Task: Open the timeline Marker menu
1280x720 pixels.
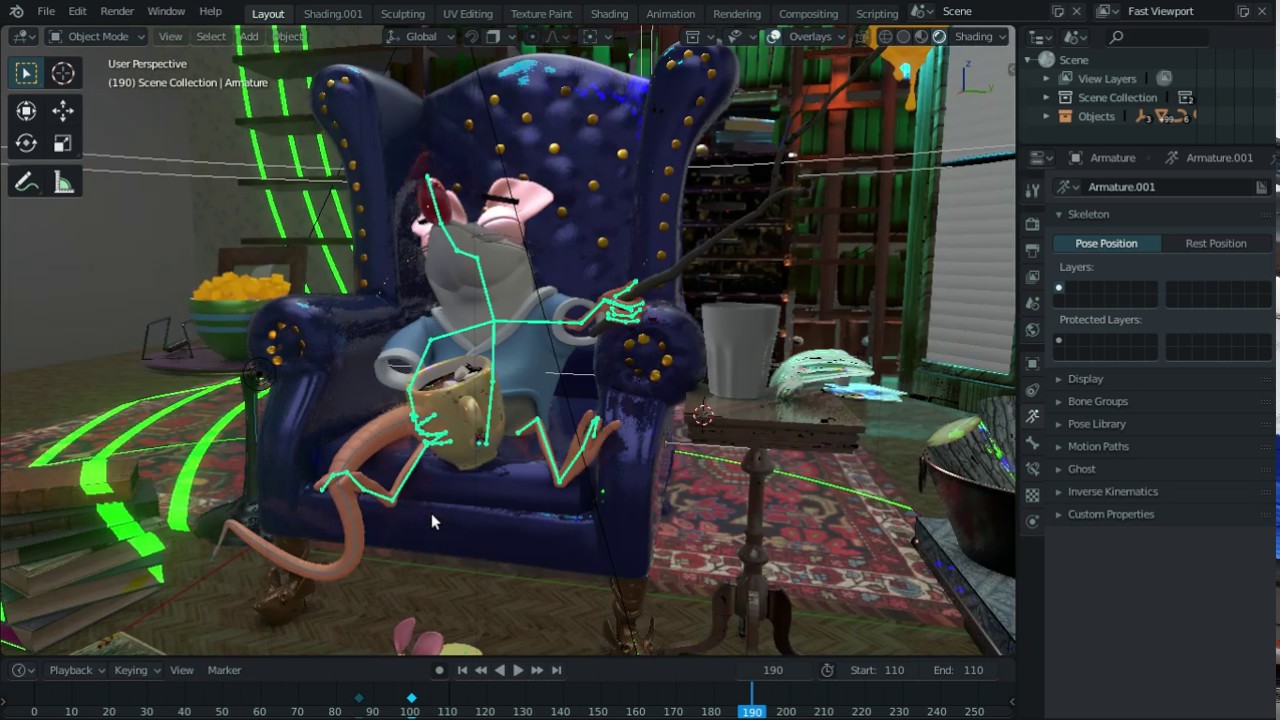Action: pyautogui.click(x=224, y=670)
